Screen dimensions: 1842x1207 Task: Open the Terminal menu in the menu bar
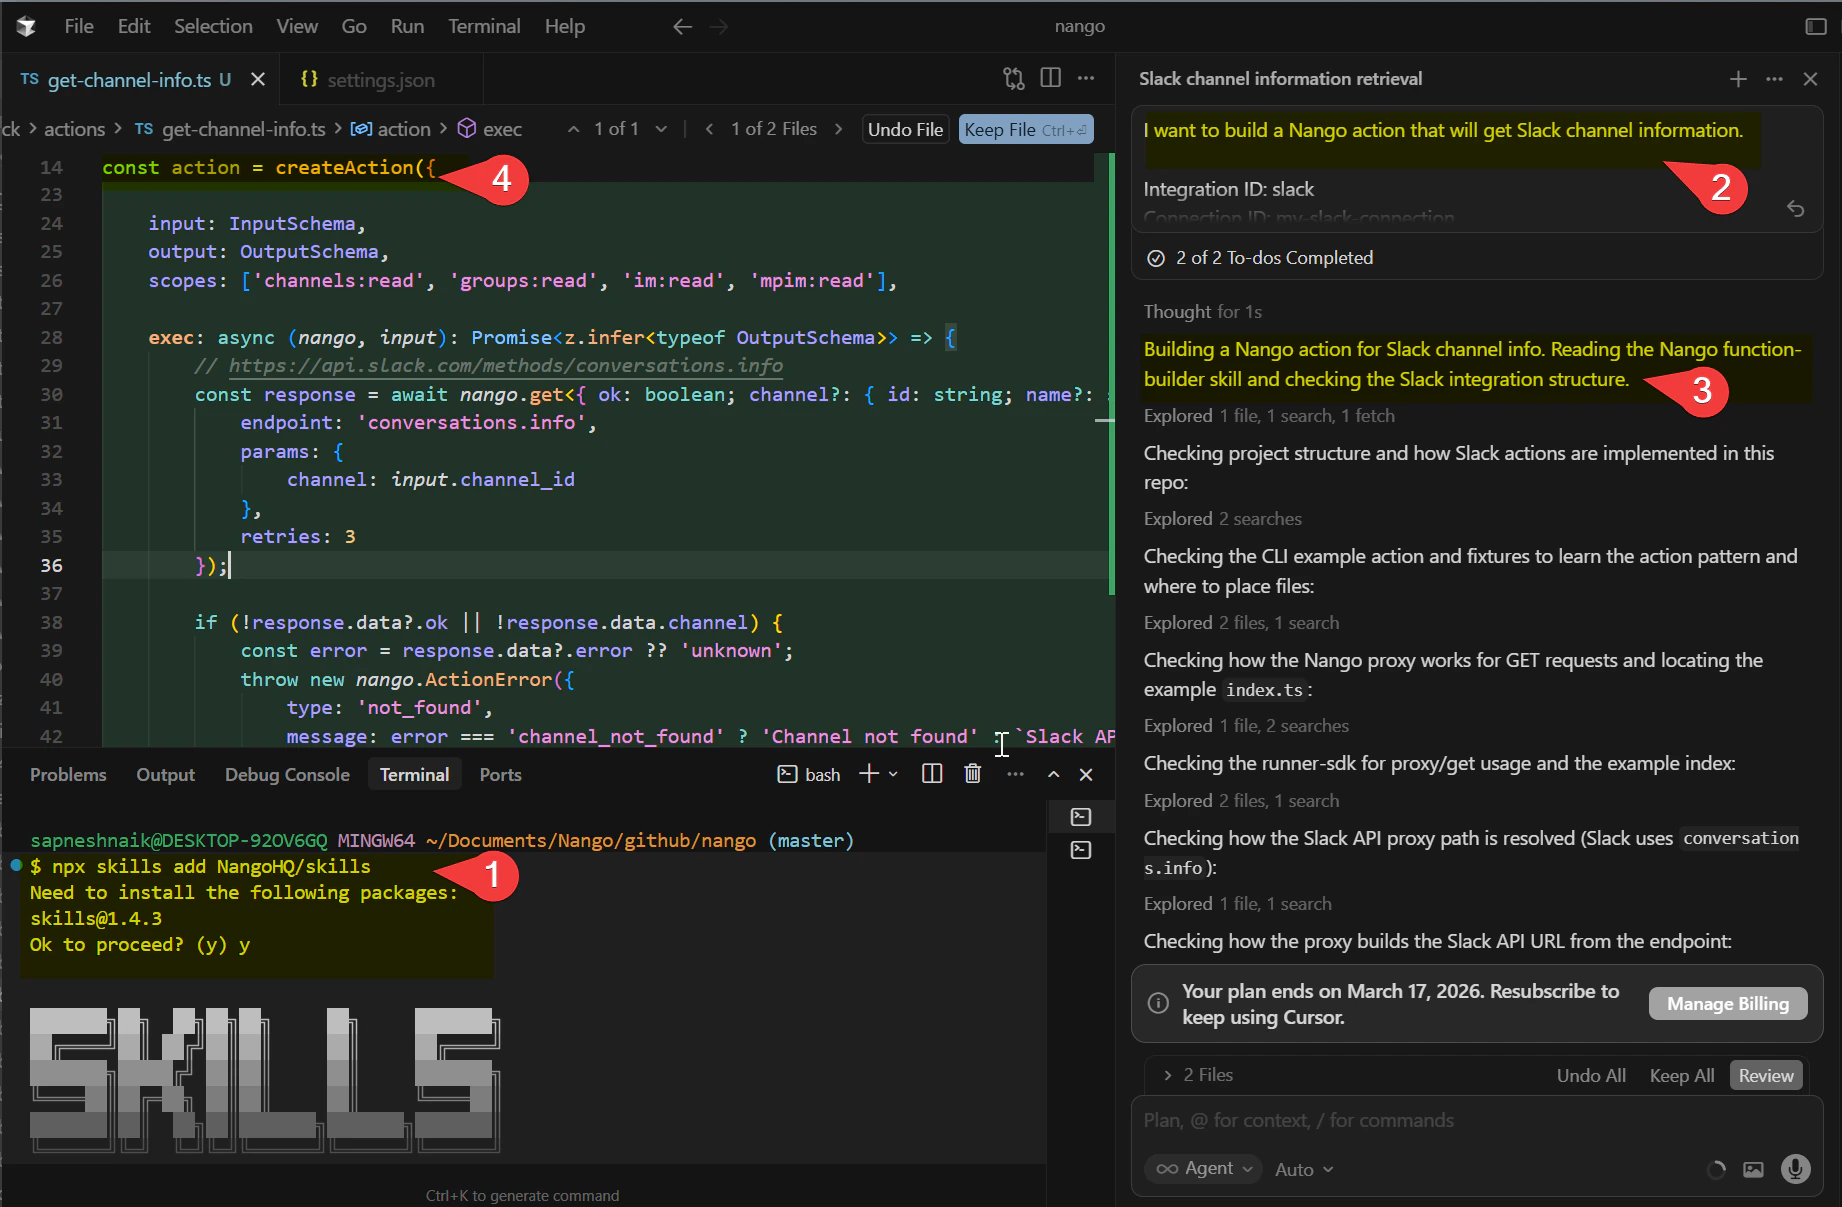pyautogui.click(x=484, y=26)
